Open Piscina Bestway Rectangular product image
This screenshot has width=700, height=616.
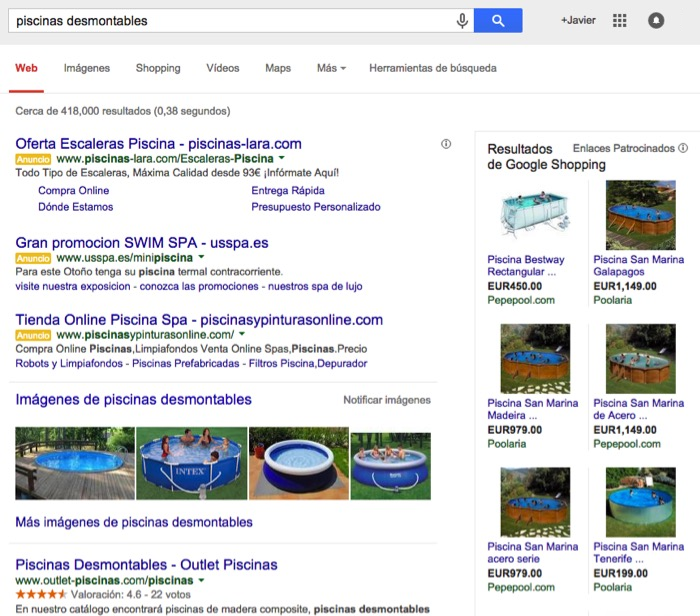[535, 215]
